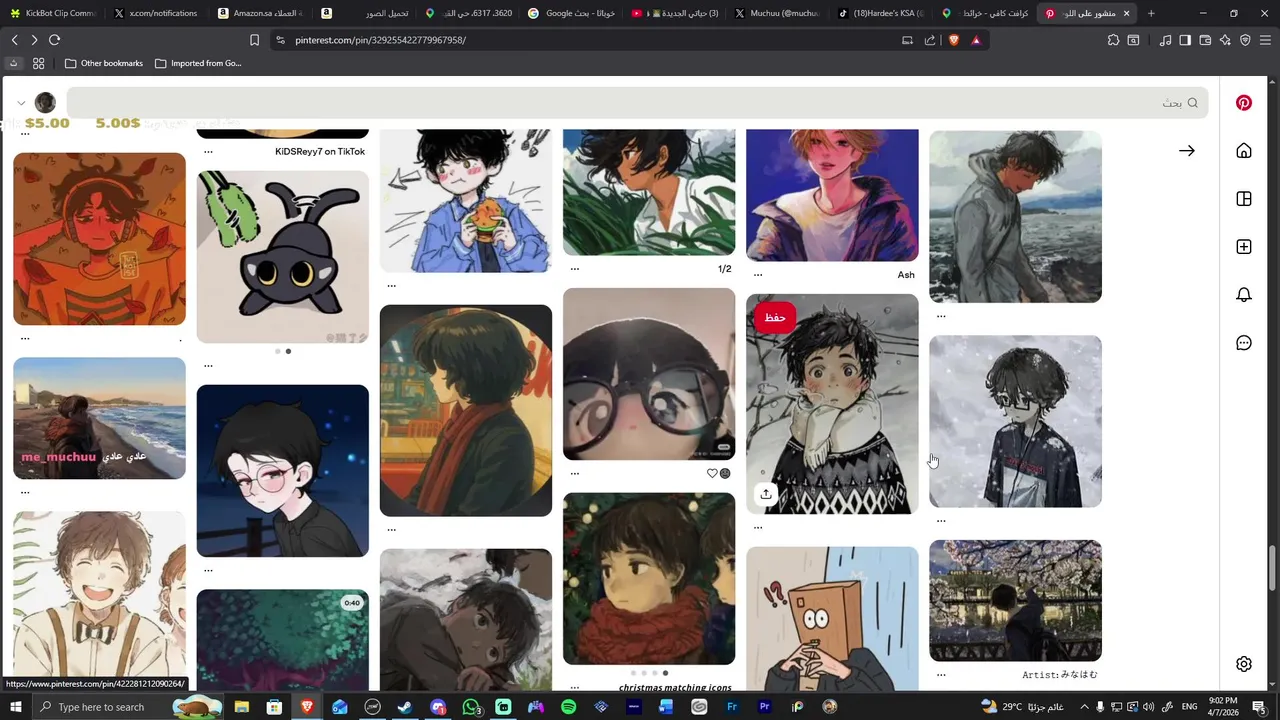
Task: Open the round glasses closeup pin
Action: (649, 374)
